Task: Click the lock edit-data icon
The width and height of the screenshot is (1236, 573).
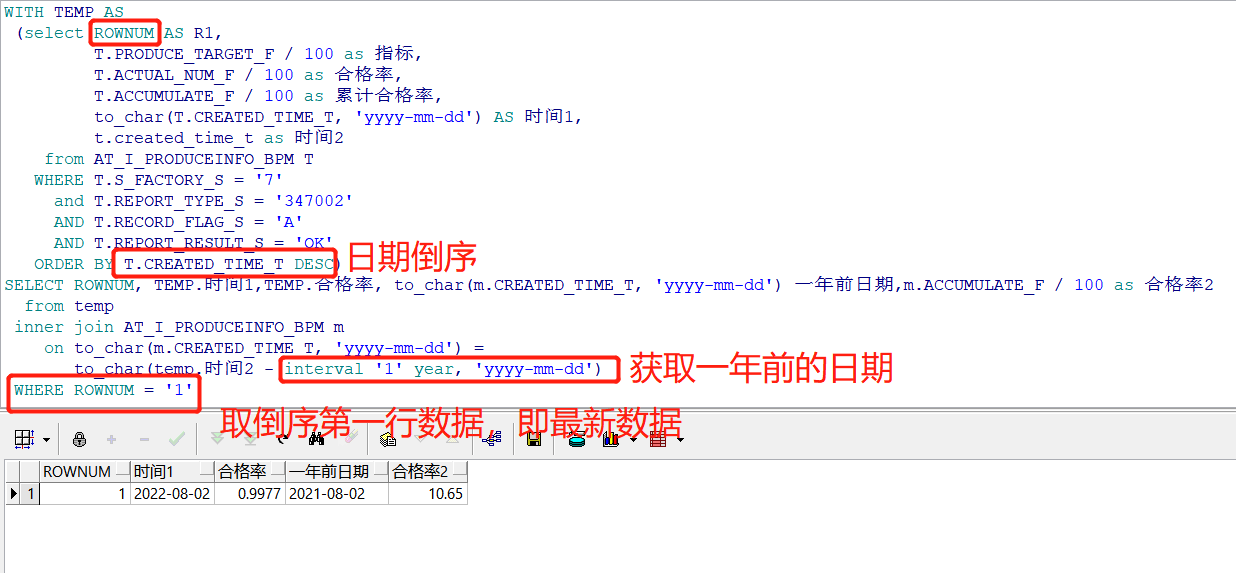Action: point(79,439)
